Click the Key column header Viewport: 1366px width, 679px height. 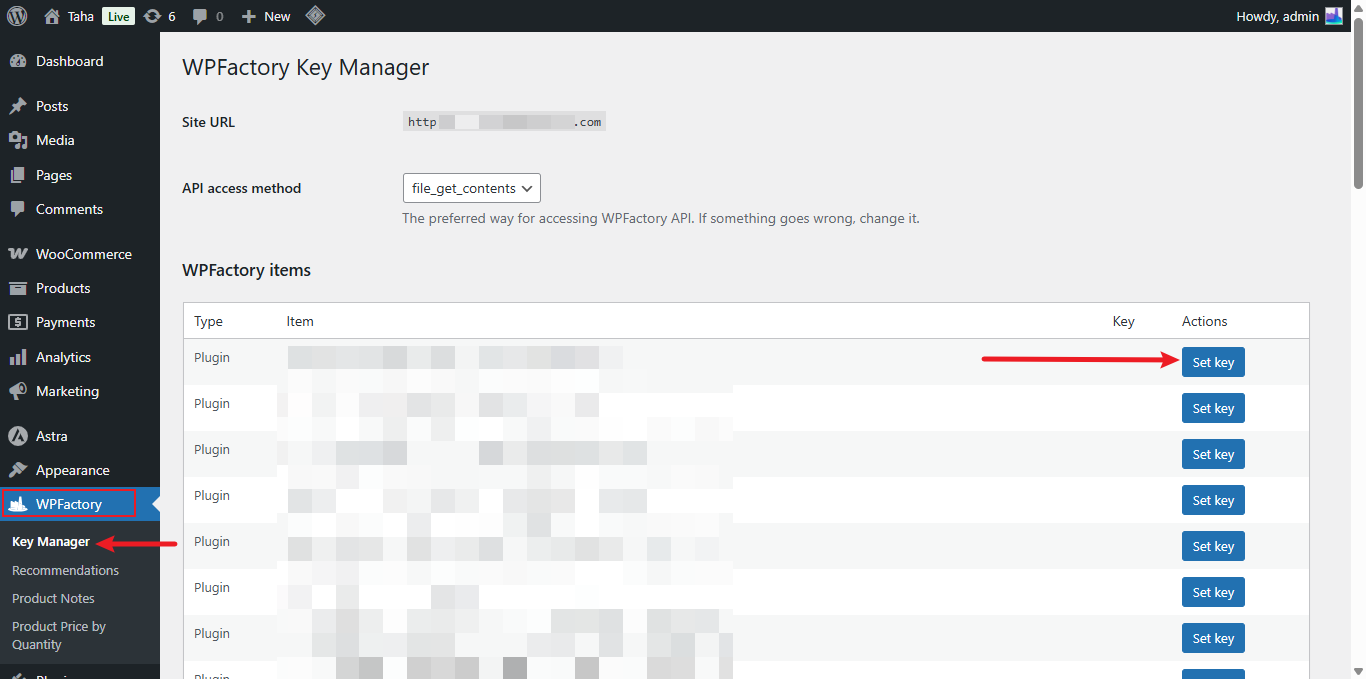[1123, 321]
